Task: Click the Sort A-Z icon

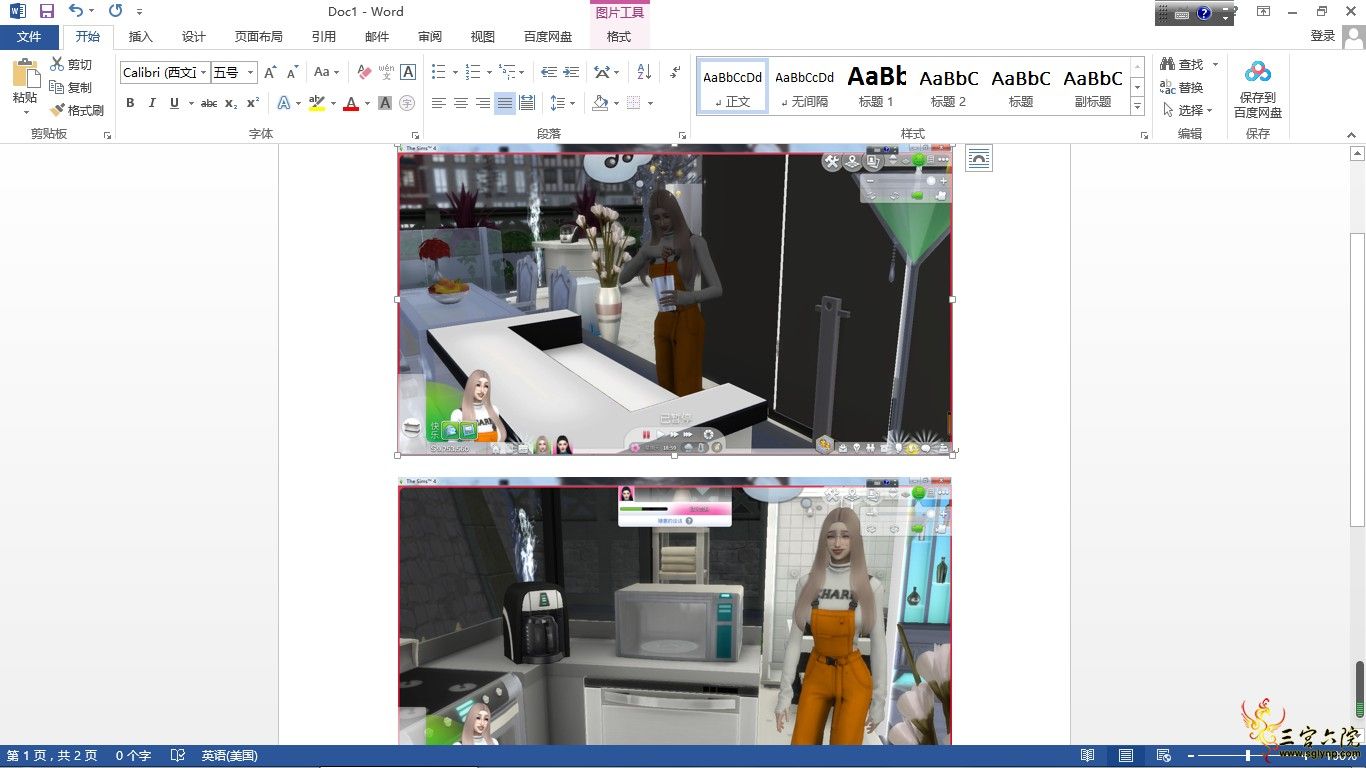Action: (x=644, y=73)
